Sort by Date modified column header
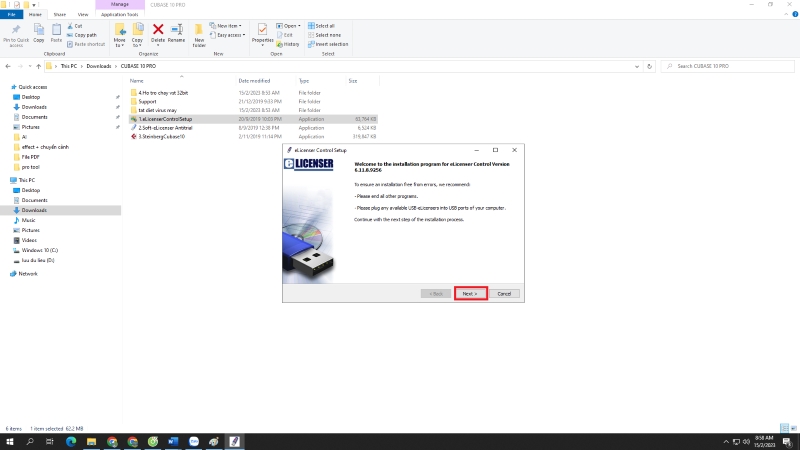The width and height of the screenshot is (800, 450). [x=254, y=81]
